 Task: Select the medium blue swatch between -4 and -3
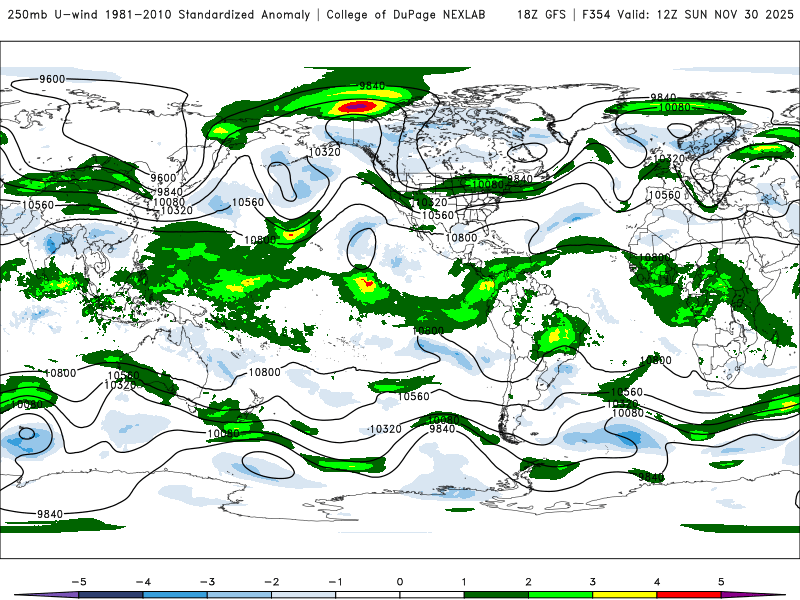[175, 595]
